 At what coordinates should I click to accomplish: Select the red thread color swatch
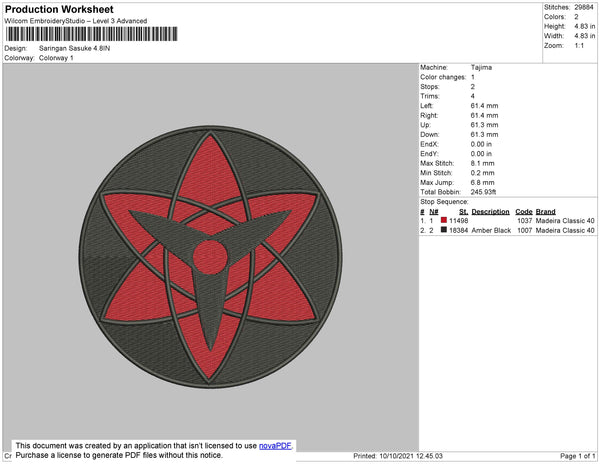point(443,220)
